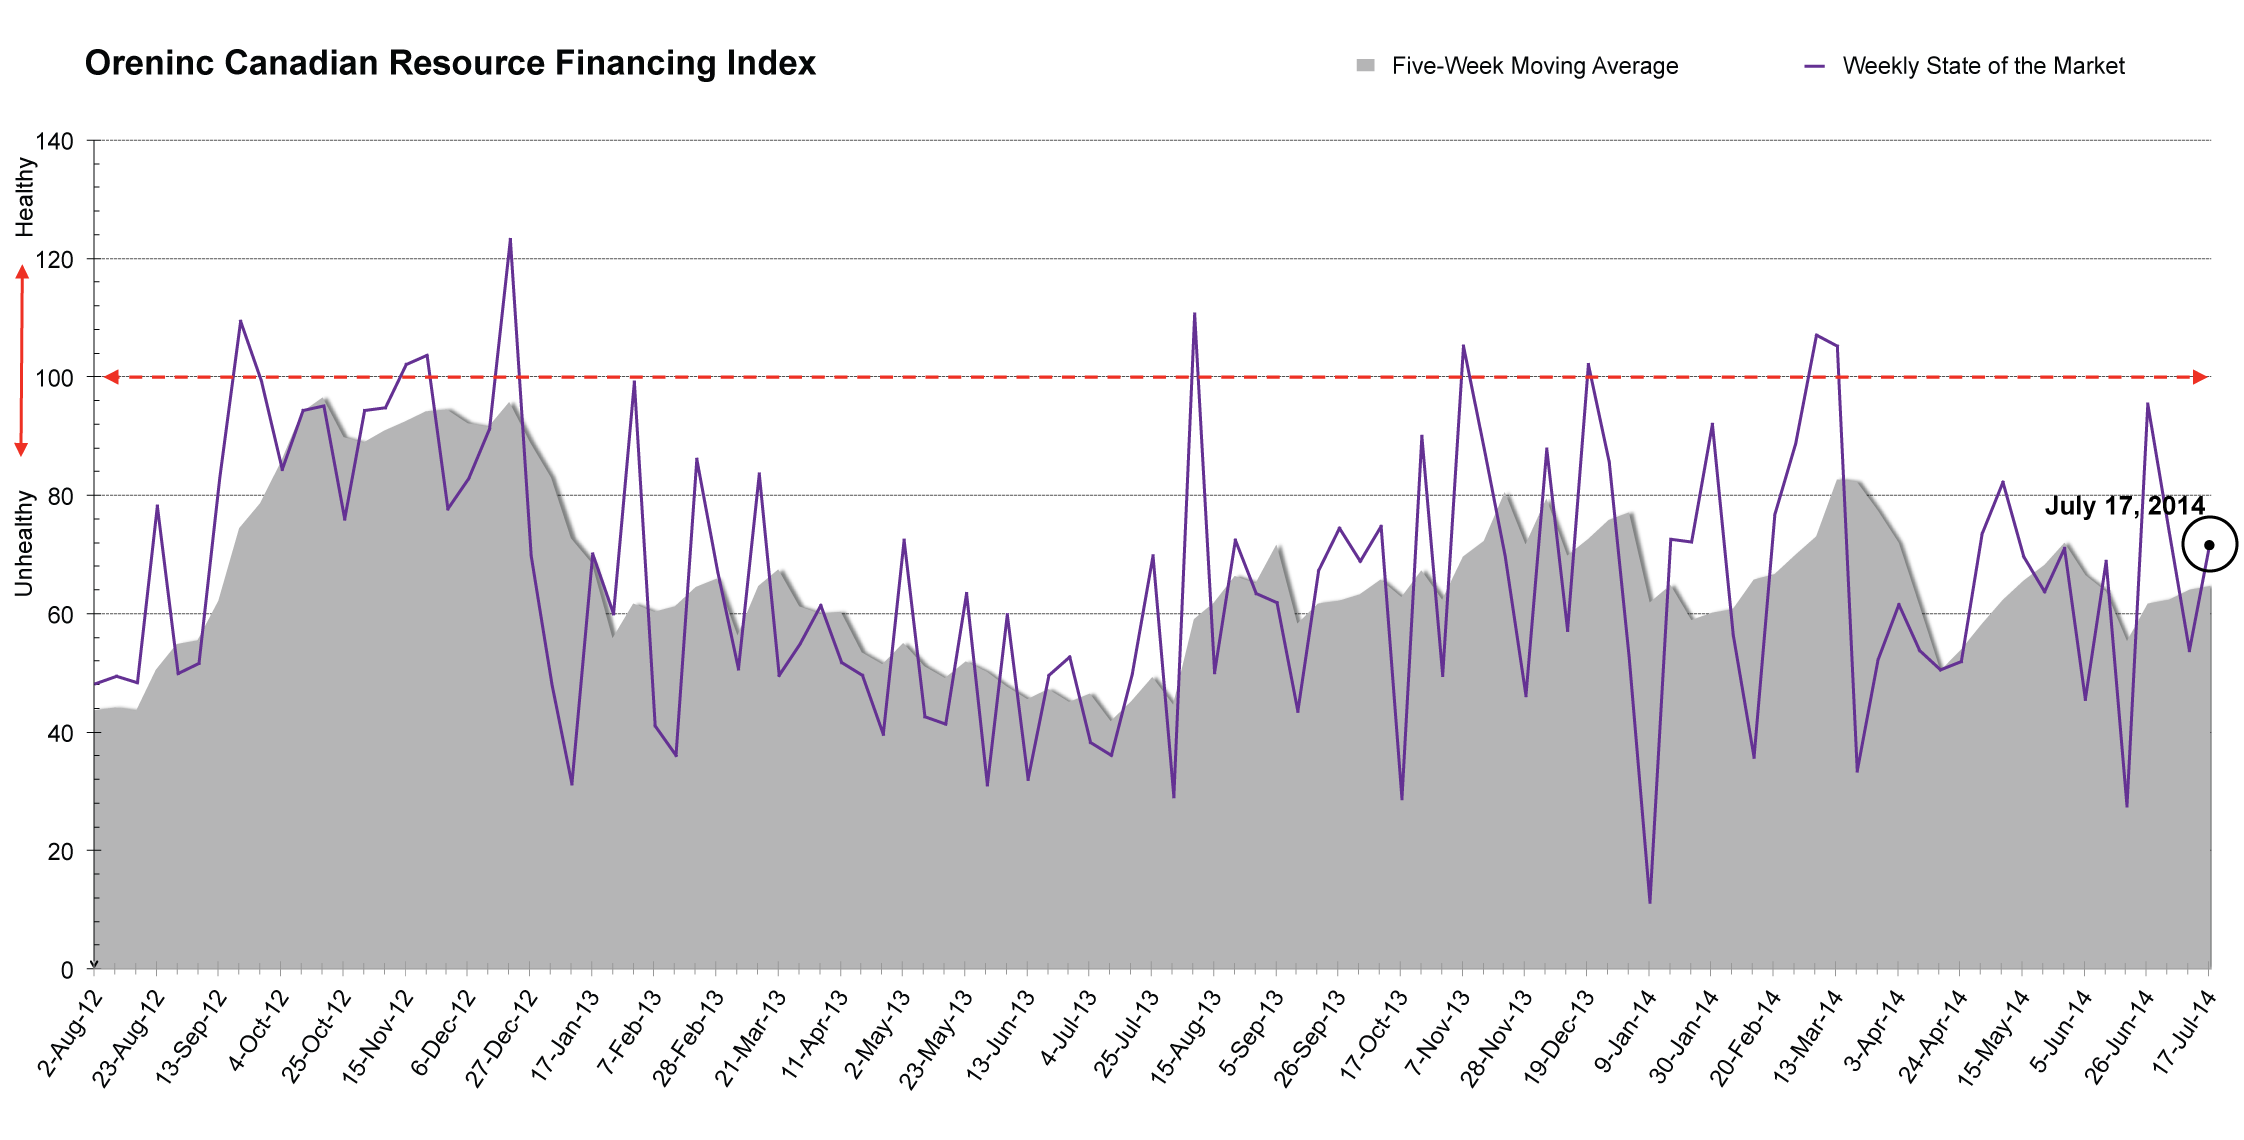The image size is (2244, 1140).
Task: Click the 28-Nov-13 date label
Action: tap(1496, 1039)
